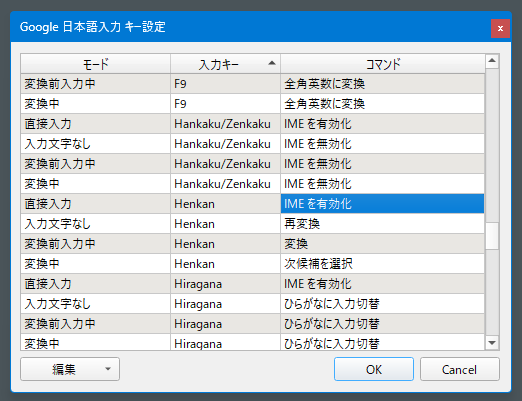Screen dimensions: 522x401
Task: Close the Google 日本語入力 キー設定 dialog
Action: (x=500, y=29)
